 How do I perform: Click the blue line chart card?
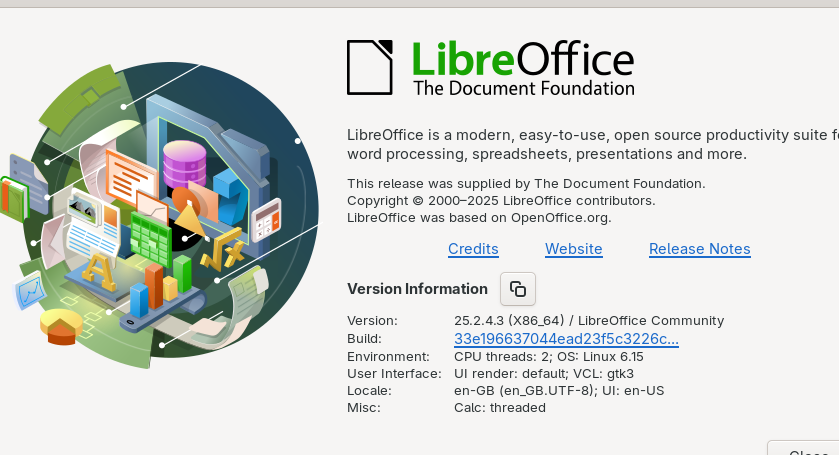click(30, 291)
